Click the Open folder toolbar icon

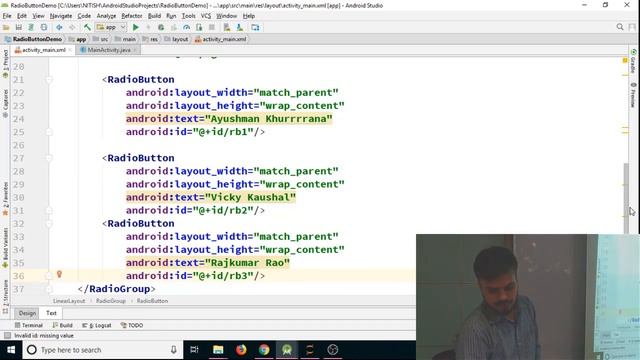6,27
